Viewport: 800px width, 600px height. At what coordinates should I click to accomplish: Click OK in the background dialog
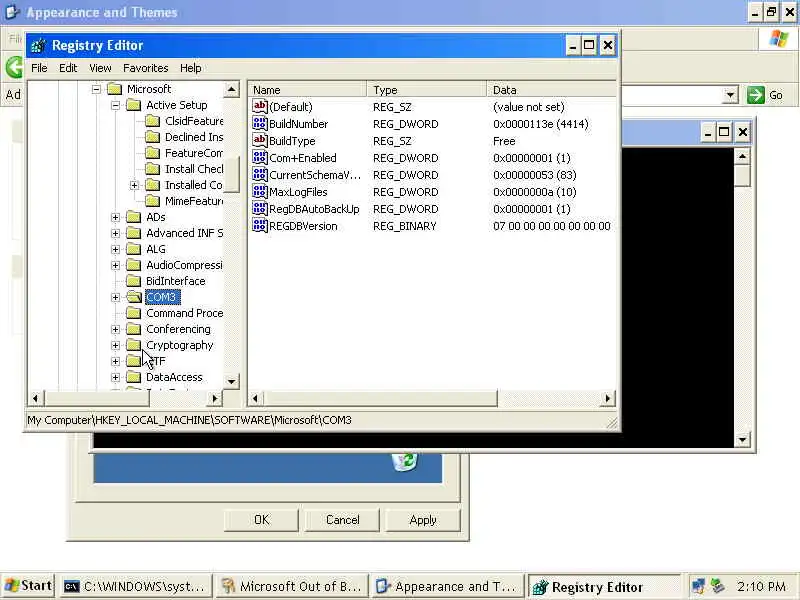click(261, 520)
